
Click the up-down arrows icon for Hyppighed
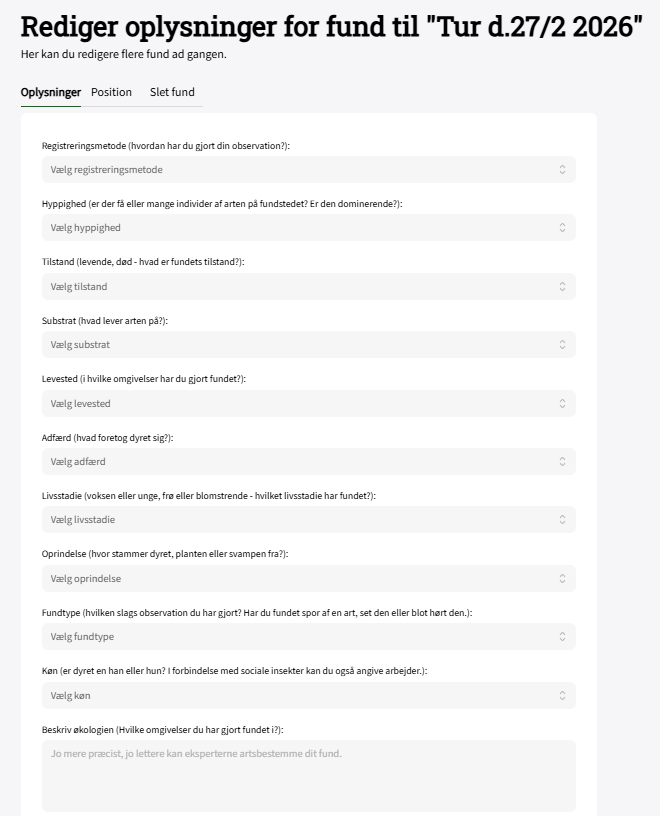[562, 228]
